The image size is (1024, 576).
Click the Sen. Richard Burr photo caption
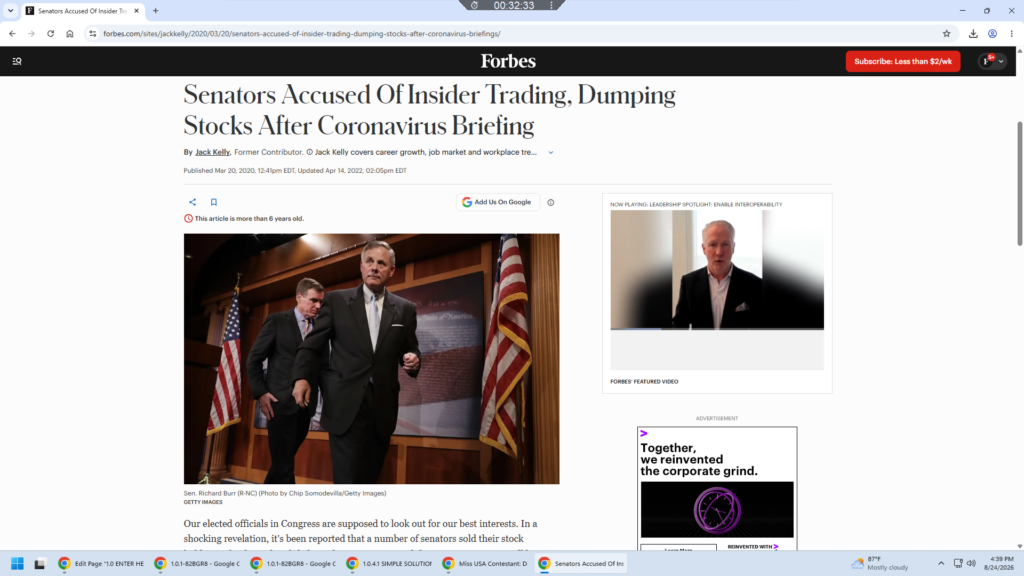click(285, 493)
